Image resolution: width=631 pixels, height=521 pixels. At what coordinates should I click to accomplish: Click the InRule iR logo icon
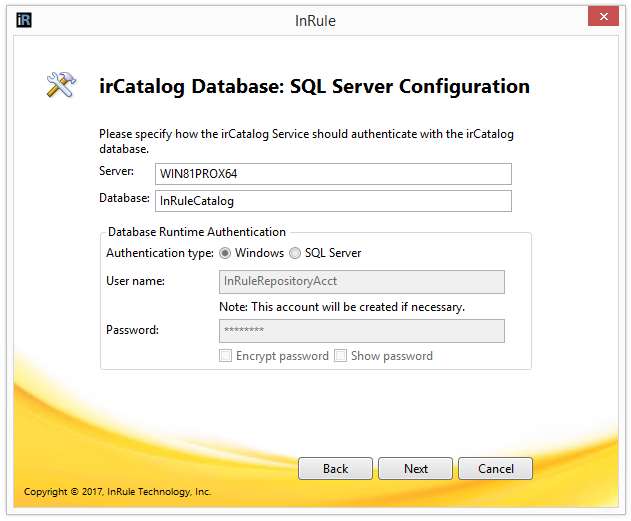pos(24,20)
